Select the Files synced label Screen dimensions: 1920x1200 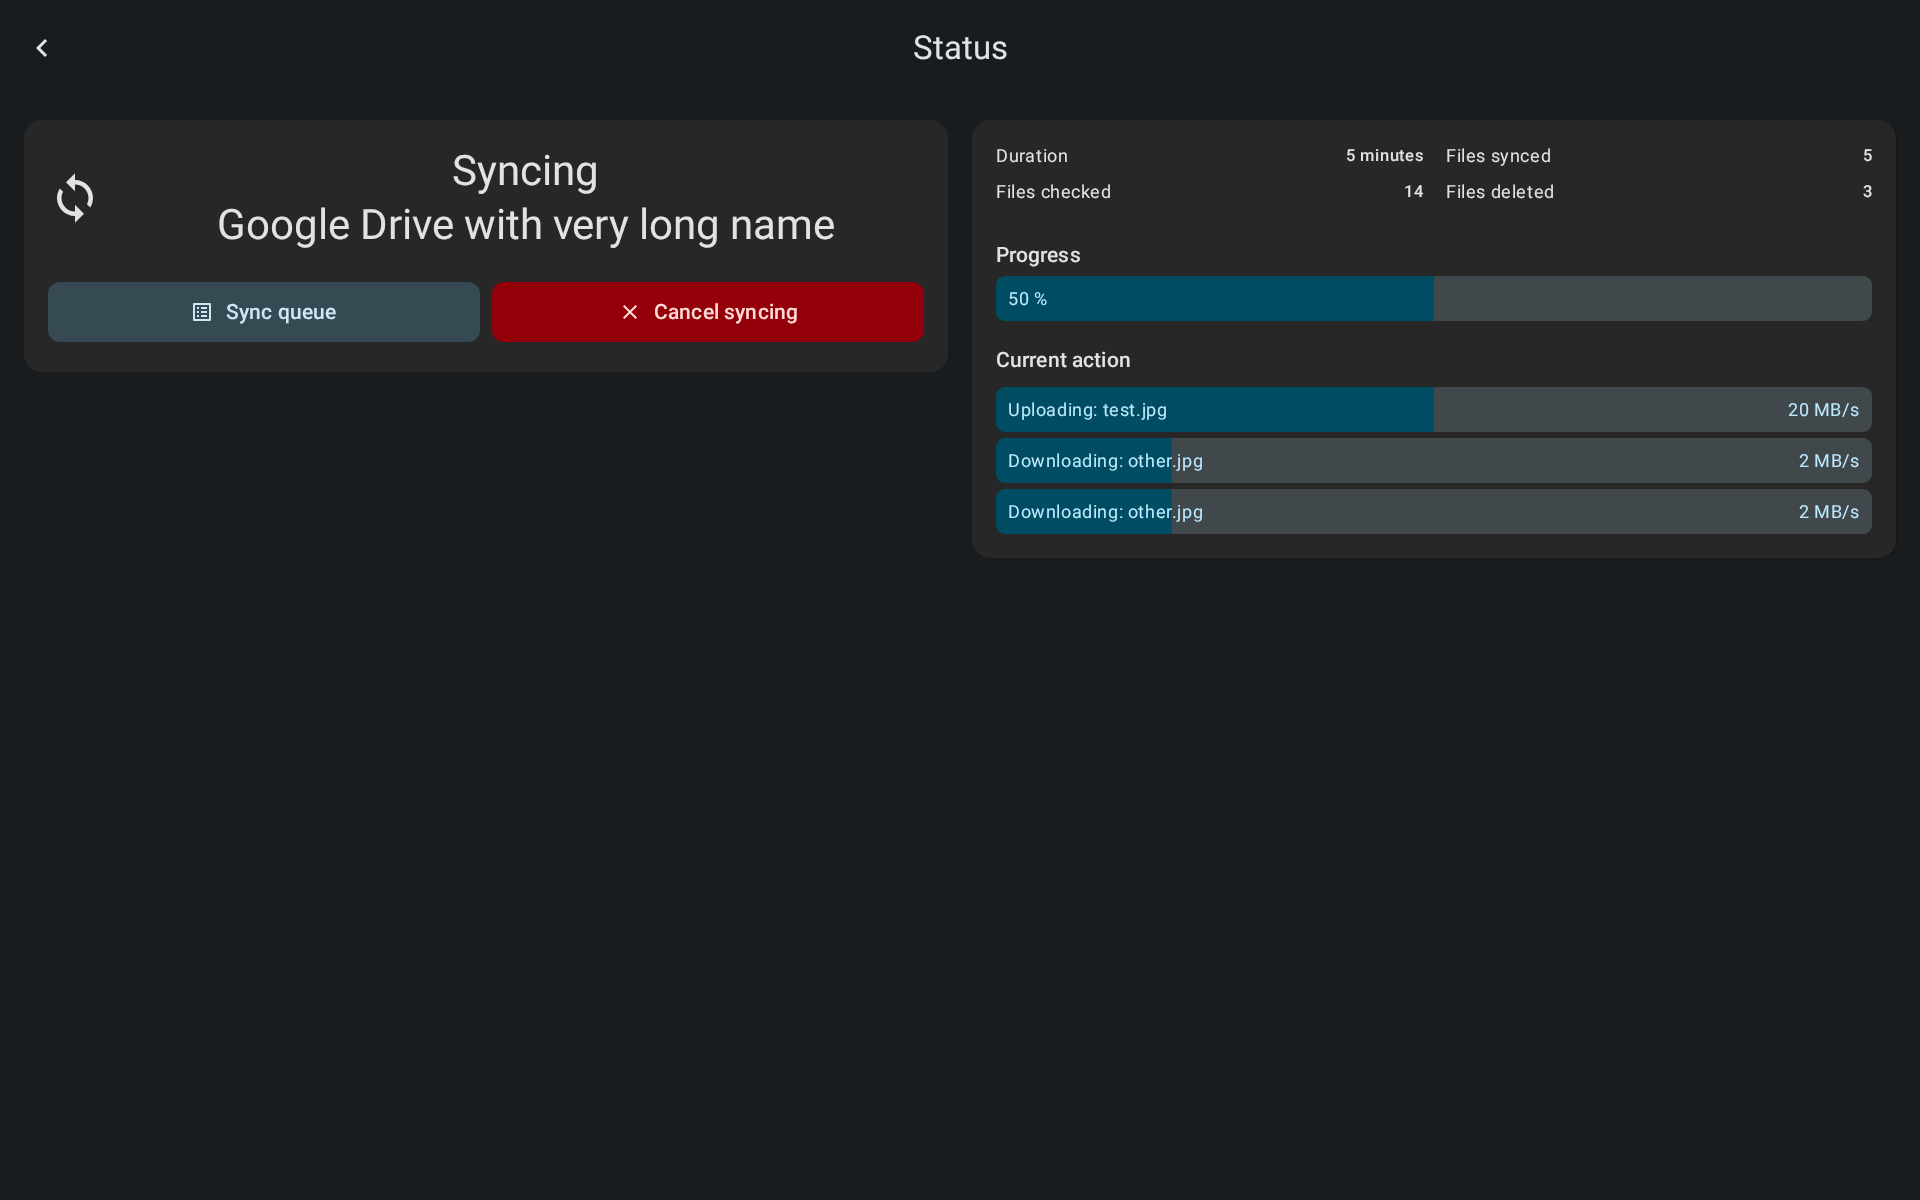tap(1498, 156)
